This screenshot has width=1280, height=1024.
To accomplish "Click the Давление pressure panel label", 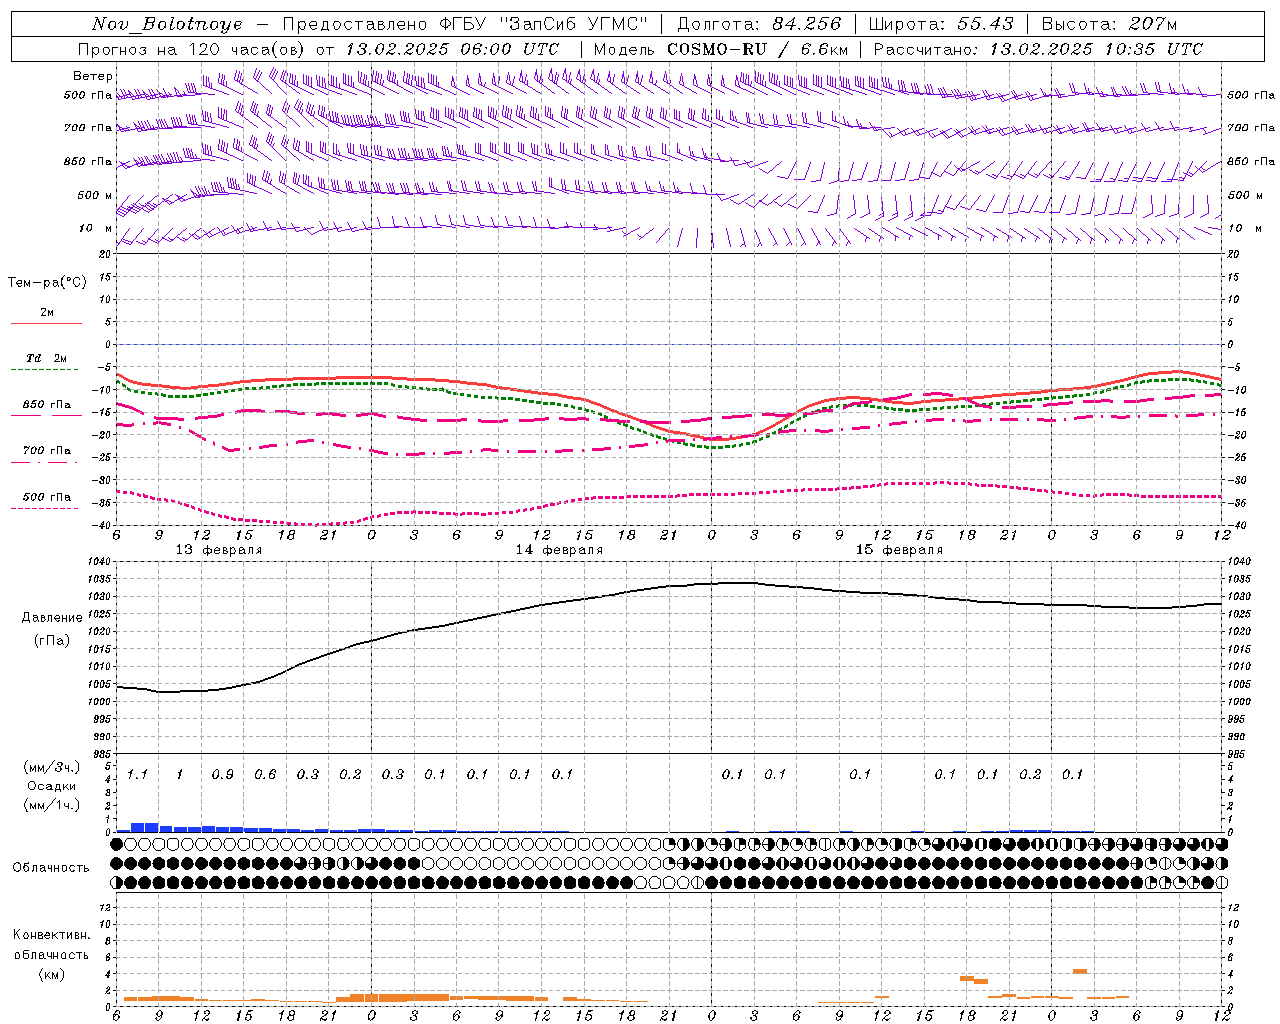I will coord(52,618).
